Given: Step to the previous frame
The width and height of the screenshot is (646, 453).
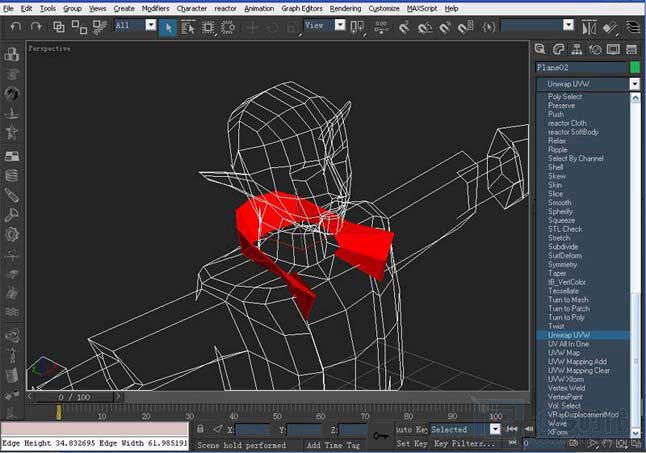Looking at the screenshot, I should [x=529, y=429].
